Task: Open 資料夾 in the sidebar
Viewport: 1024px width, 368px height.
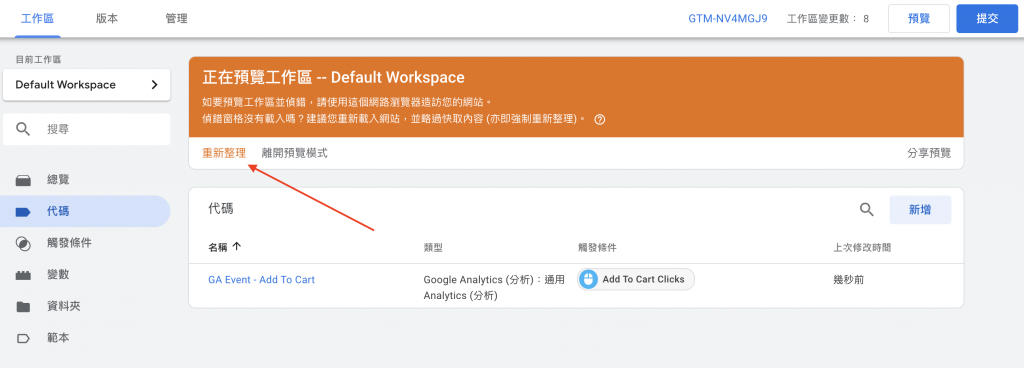Action: 85,306
